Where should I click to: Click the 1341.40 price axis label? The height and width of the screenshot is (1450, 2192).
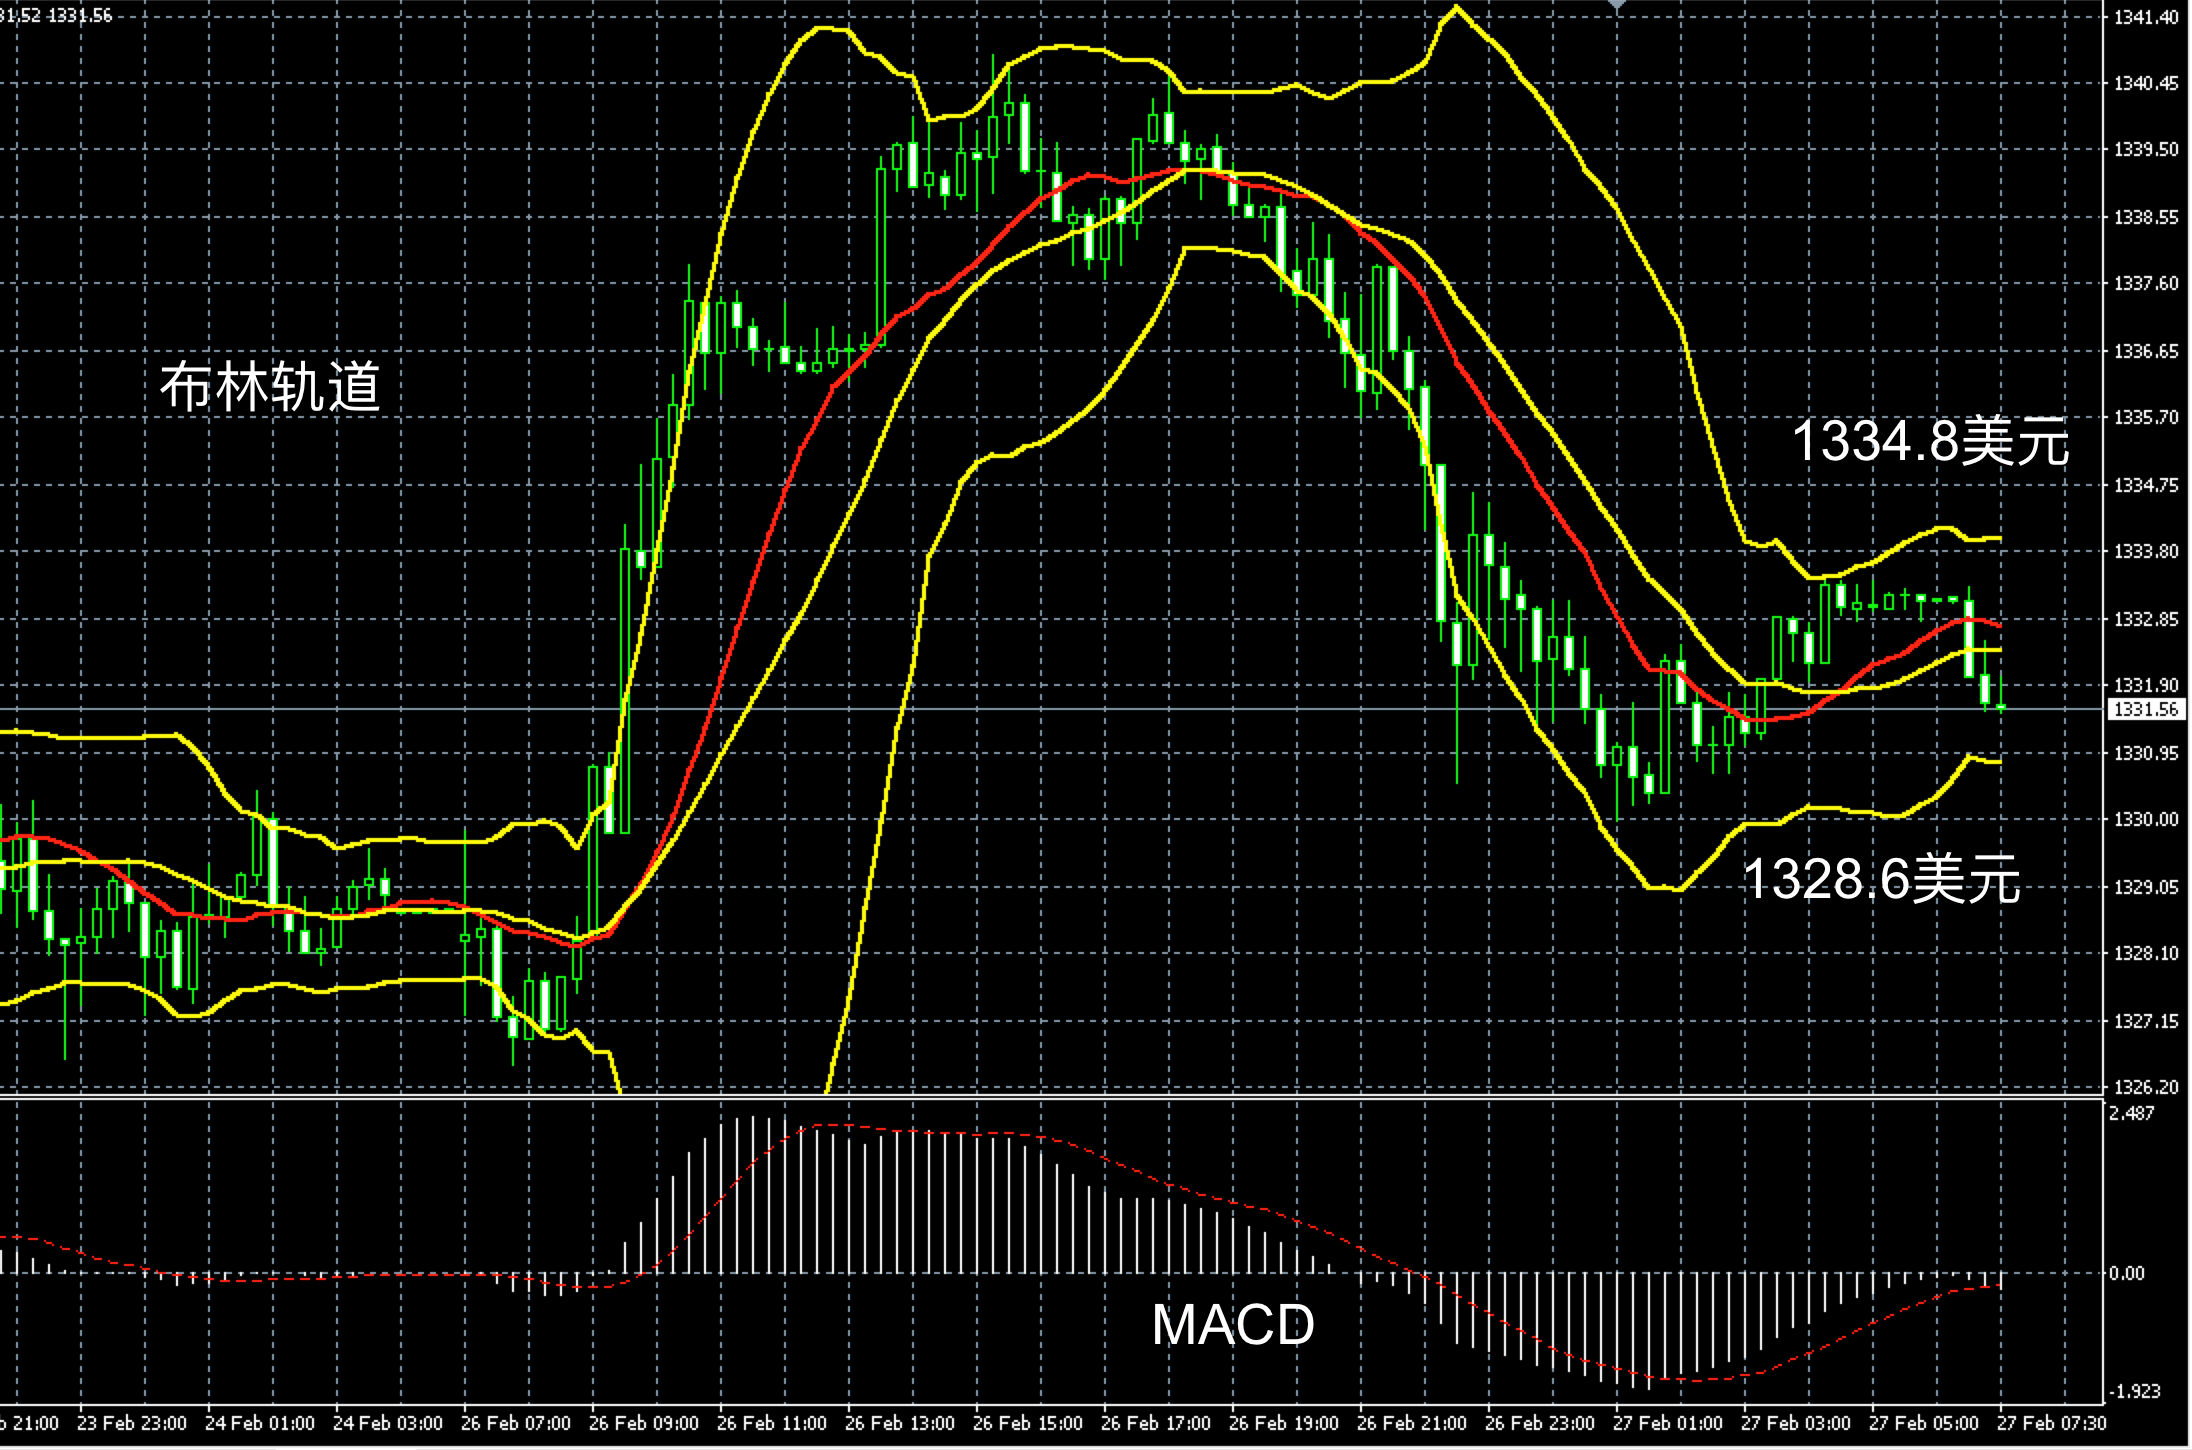point(2146,17)
